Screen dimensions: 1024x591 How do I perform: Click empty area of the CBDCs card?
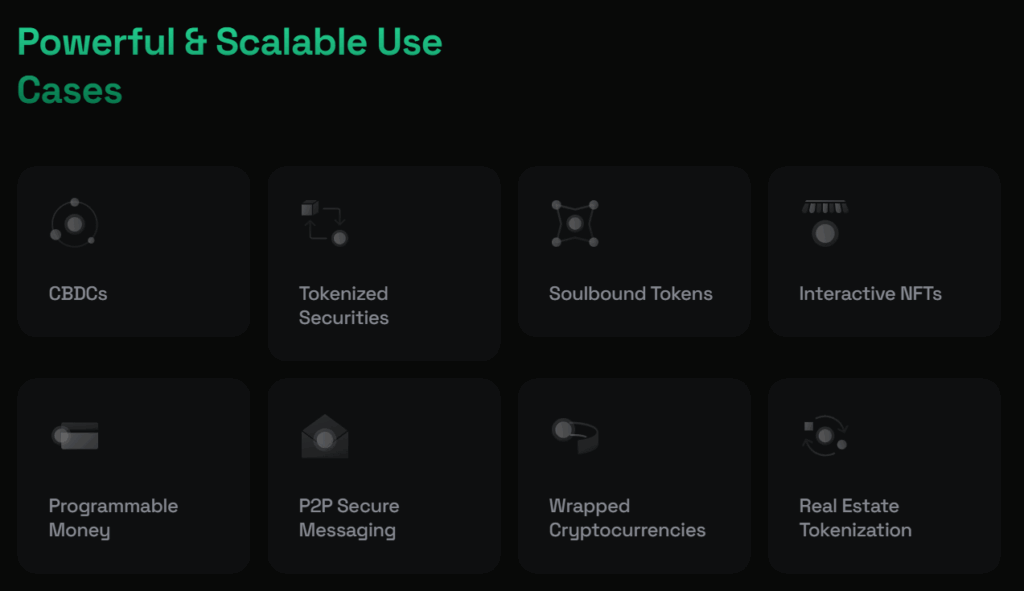click(180, 230)
